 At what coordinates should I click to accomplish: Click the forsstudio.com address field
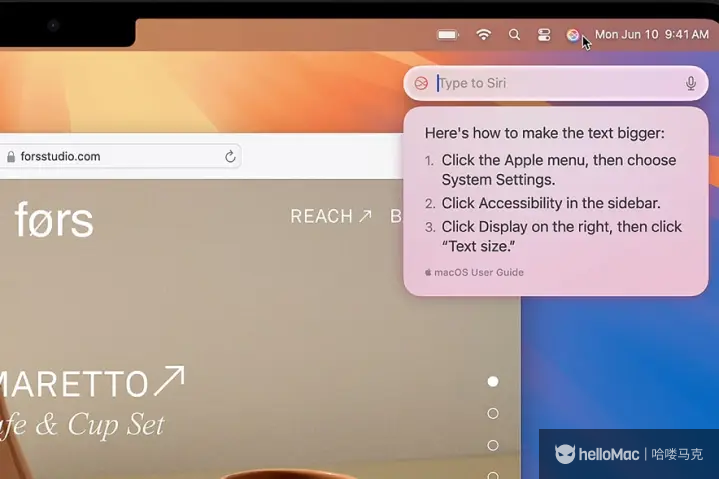coord(110,157)
